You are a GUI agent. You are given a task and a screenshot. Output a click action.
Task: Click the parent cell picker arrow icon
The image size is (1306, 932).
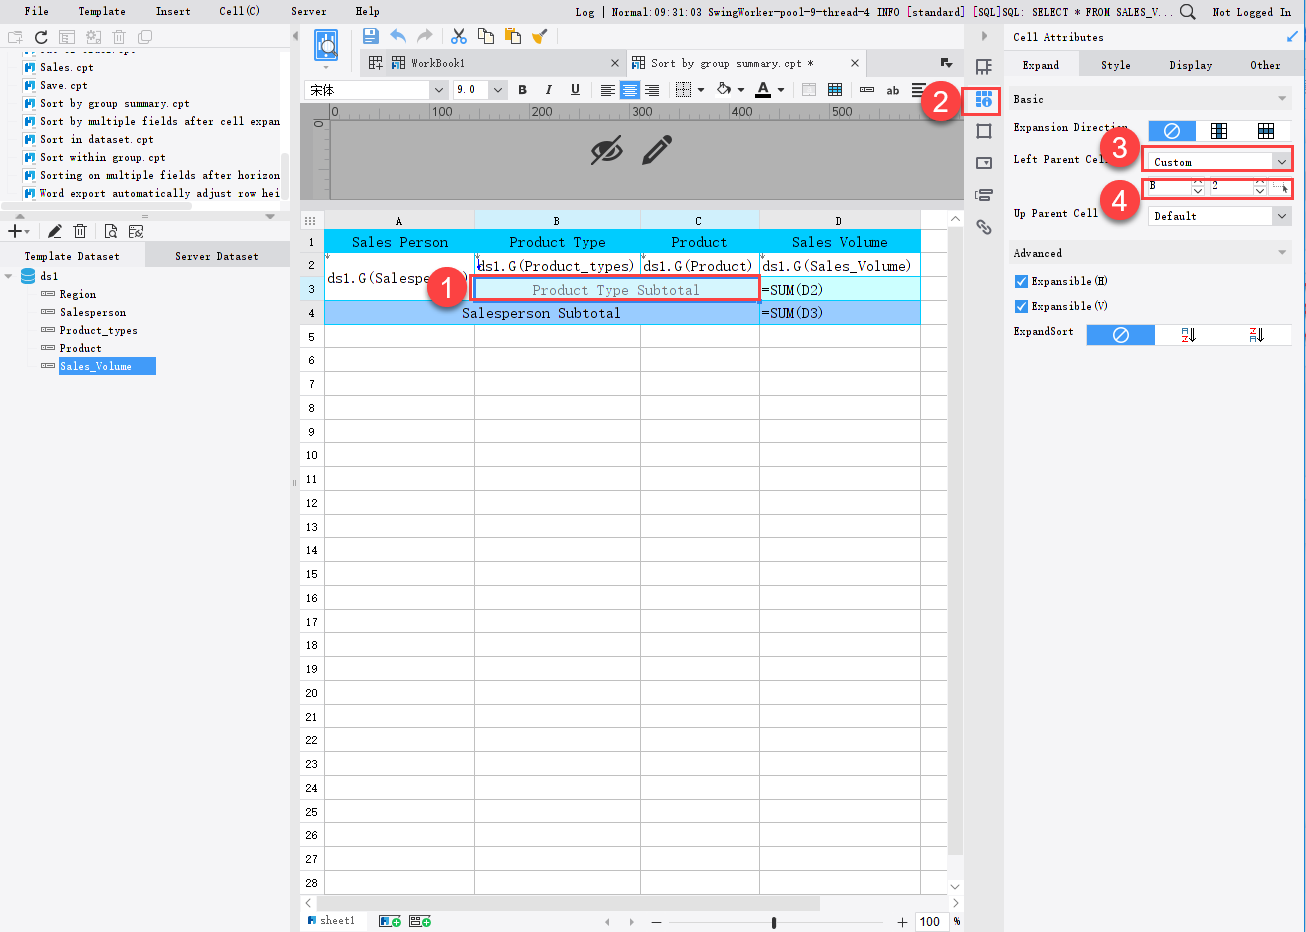click(1281, 187)
